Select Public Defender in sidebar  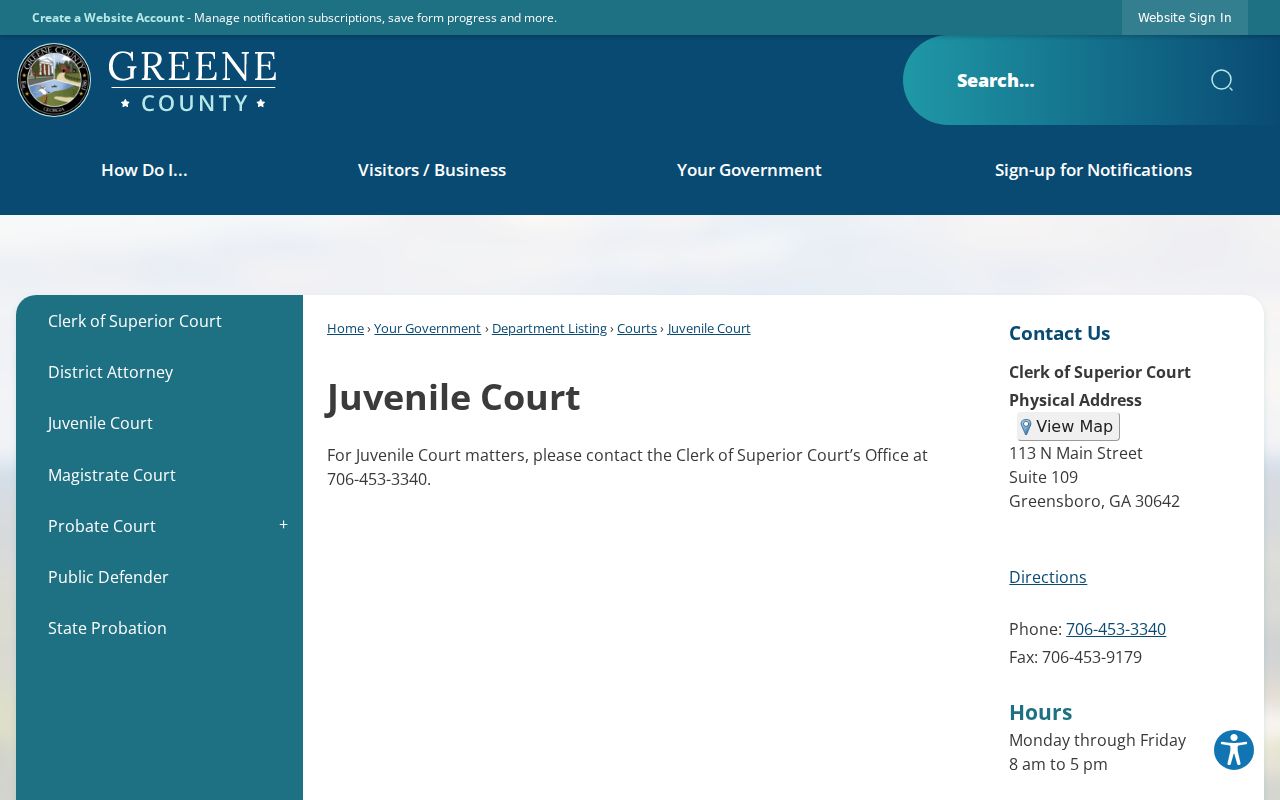click(x=159, y=577)
